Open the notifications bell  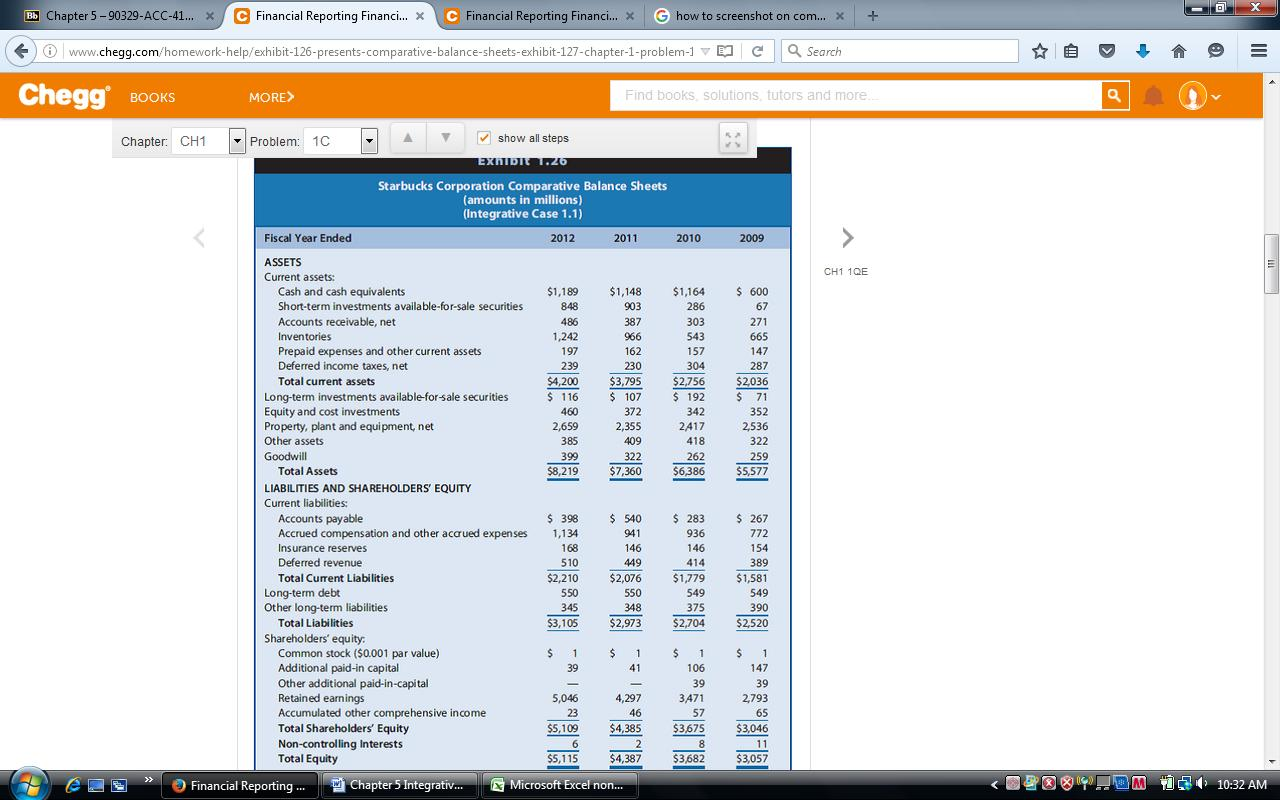tap(1154, 96)
